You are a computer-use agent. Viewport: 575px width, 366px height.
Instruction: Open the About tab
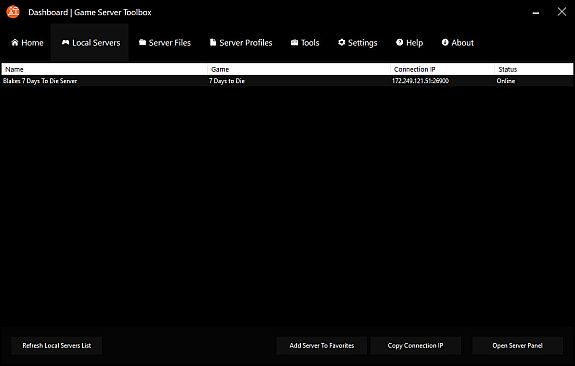(x=457, y=43)
